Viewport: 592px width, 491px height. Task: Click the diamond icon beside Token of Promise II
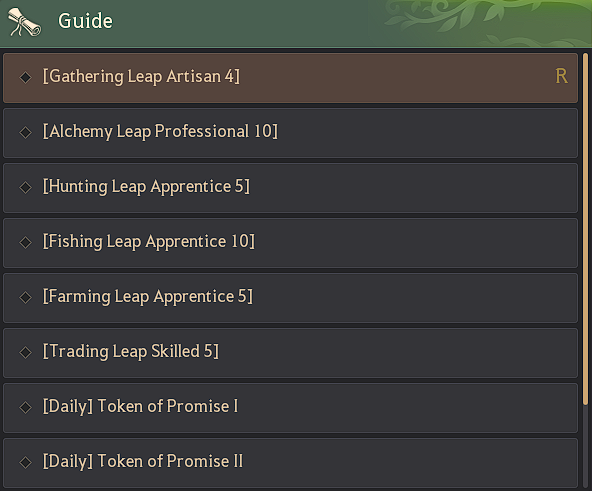26,462
